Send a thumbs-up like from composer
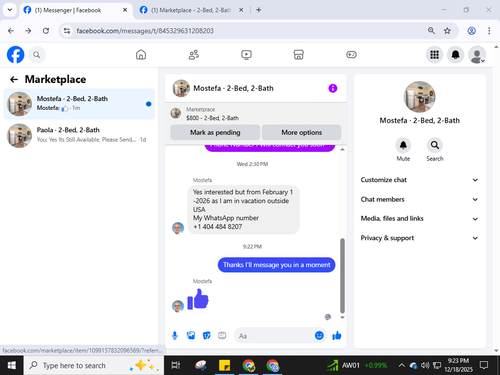The height and width of the screenshot is (375, 500). coord(337,336)
